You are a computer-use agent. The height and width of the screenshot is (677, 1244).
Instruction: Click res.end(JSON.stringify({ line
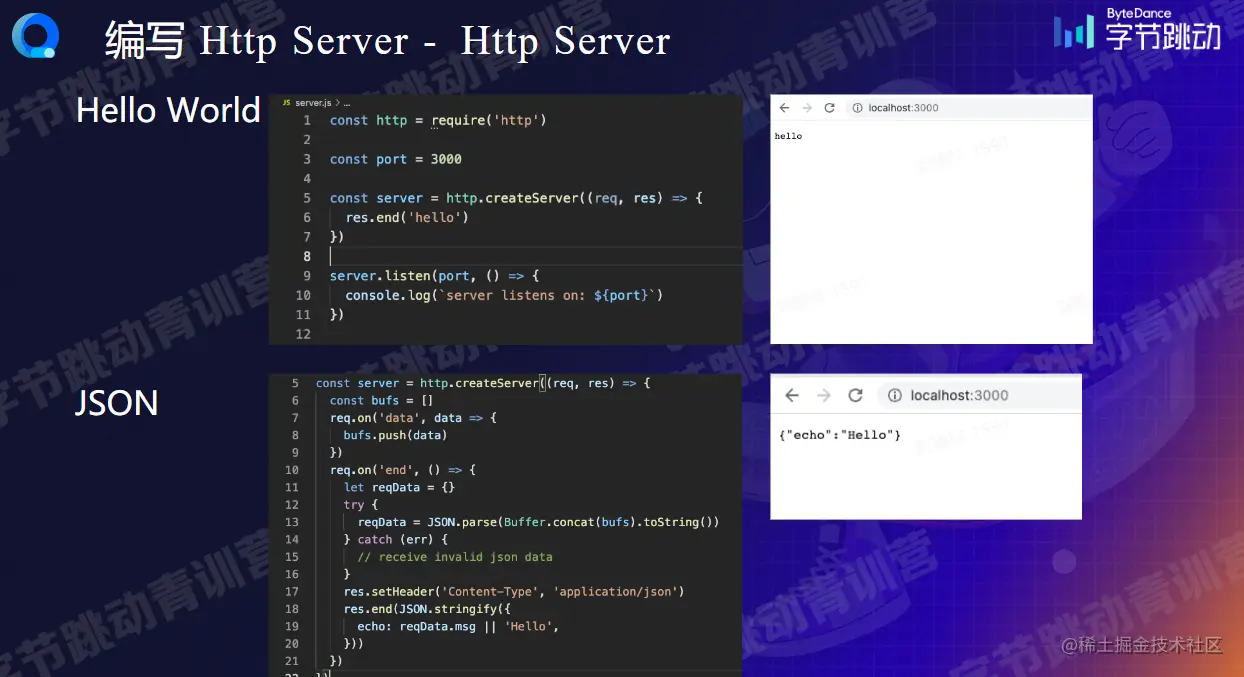click(x=426, y=608)
